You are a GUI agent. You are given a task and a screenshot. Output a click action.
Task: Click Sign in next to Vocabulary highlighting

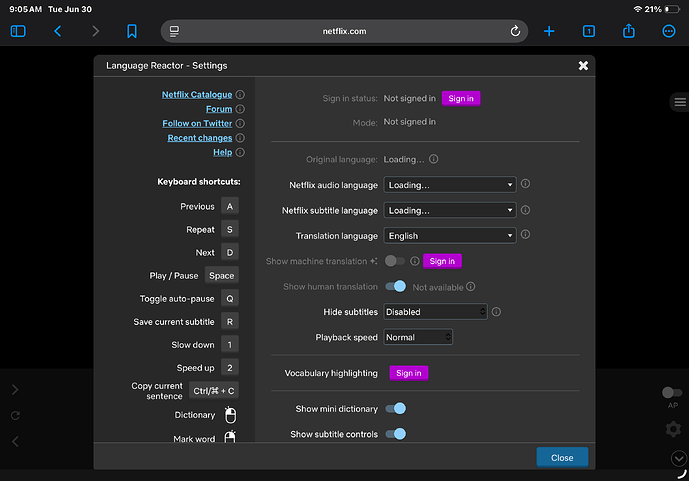coord(409,373)
